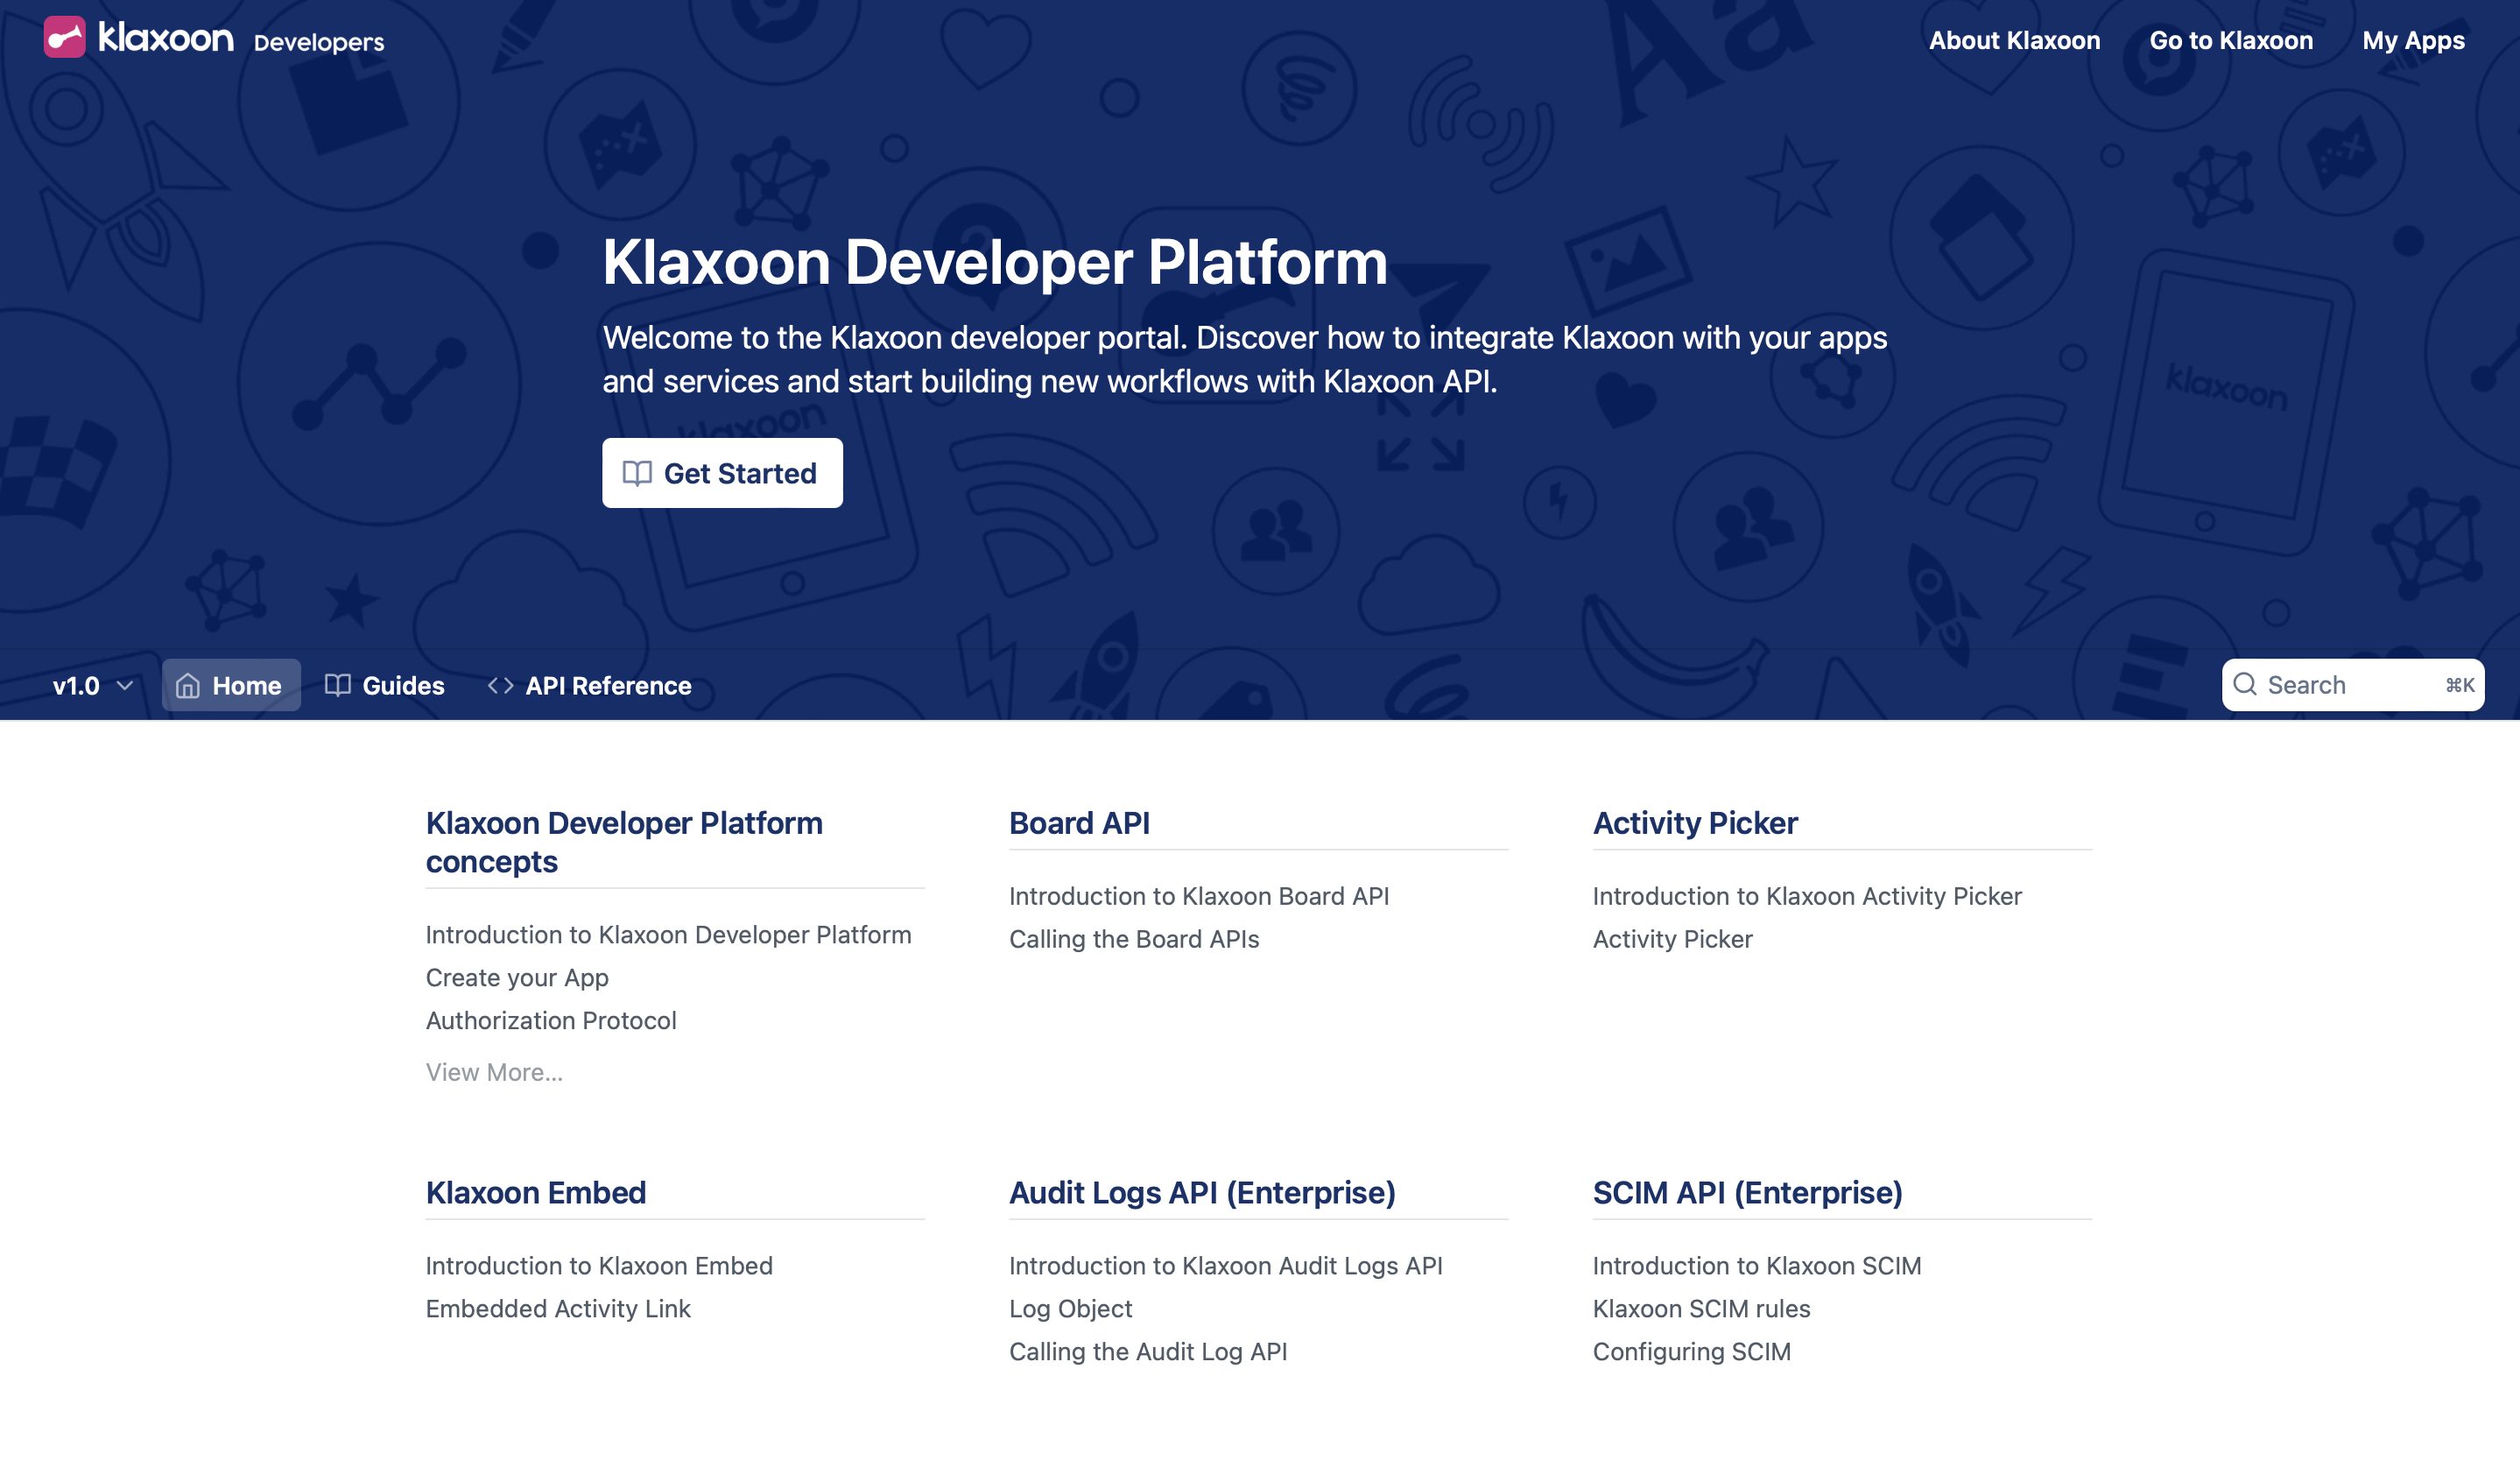This screenshot has width=2520, height=1482.
Task: Open Introduction to Klaxoon Activity Picker
Action: click(x=1807, y=896)
